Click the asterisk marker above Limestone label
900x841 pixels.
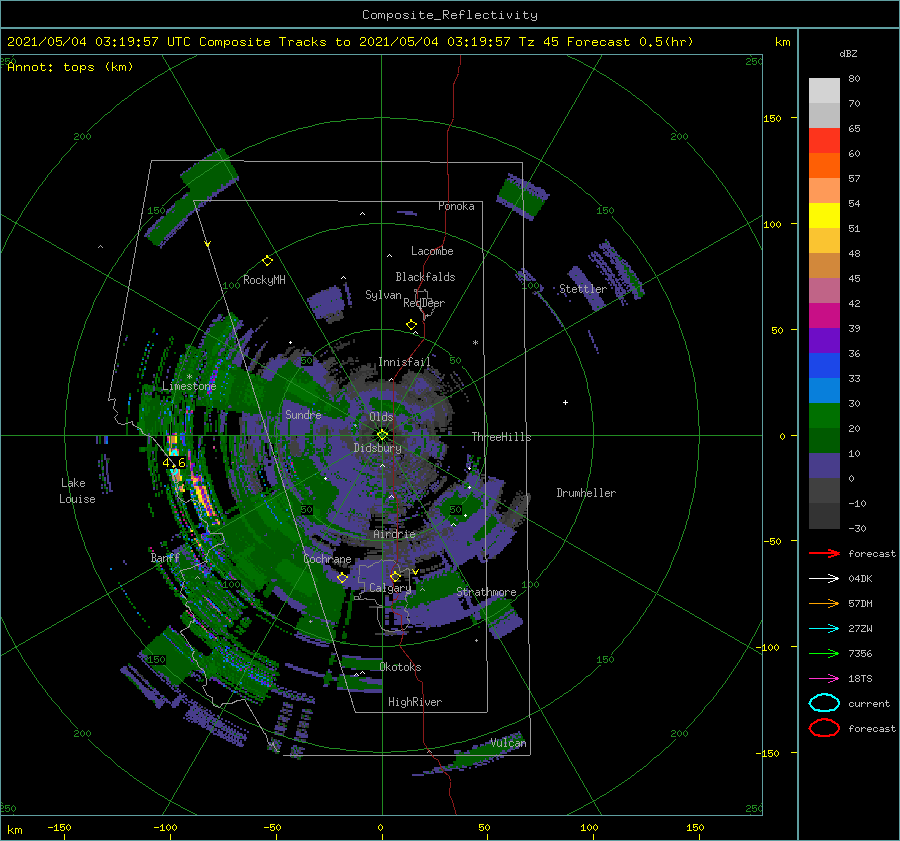(x=189, y=377)
